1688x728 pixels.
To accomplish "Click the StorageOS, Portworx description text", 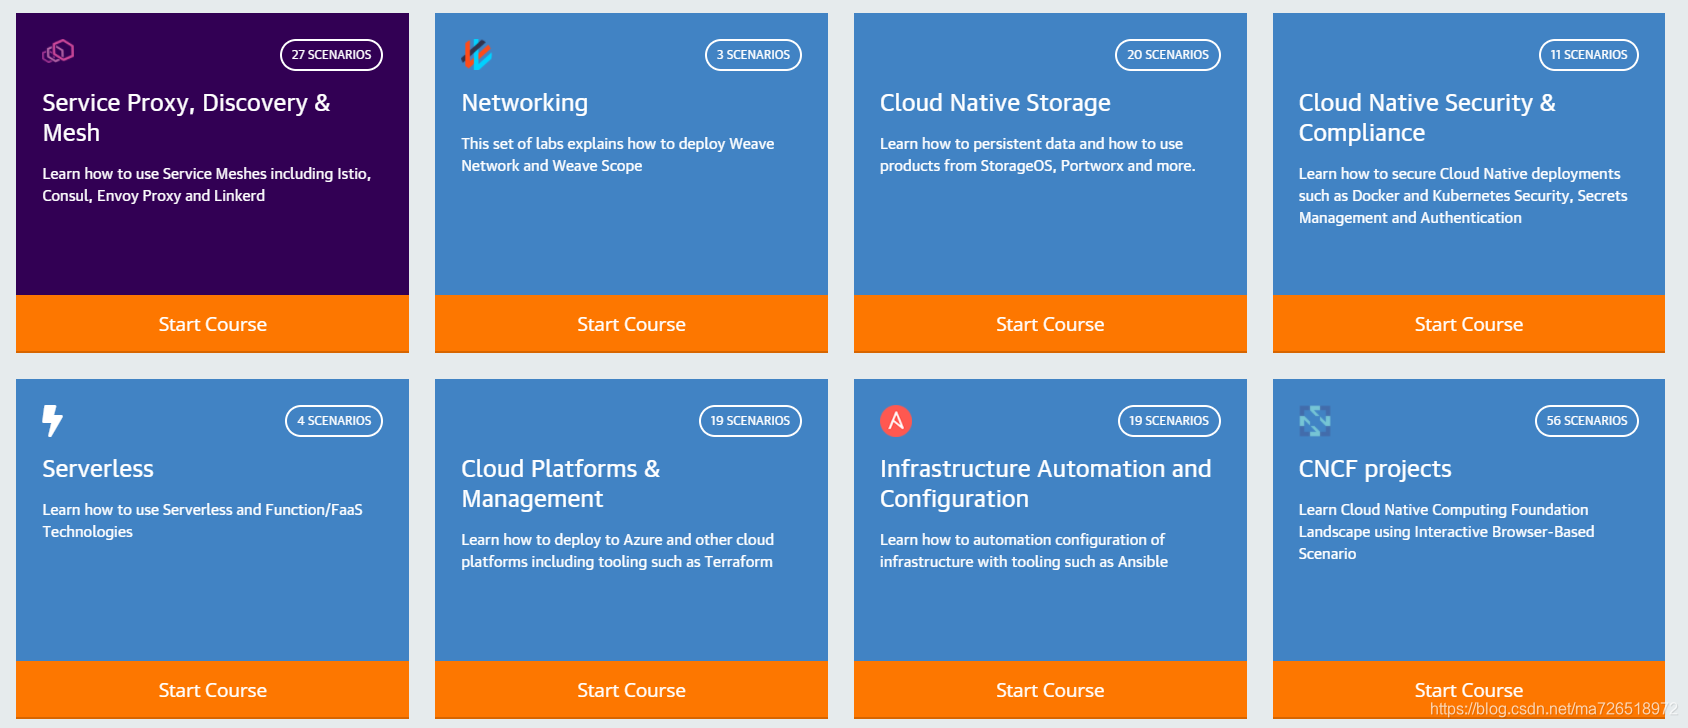I will (x=1038, y=155).
